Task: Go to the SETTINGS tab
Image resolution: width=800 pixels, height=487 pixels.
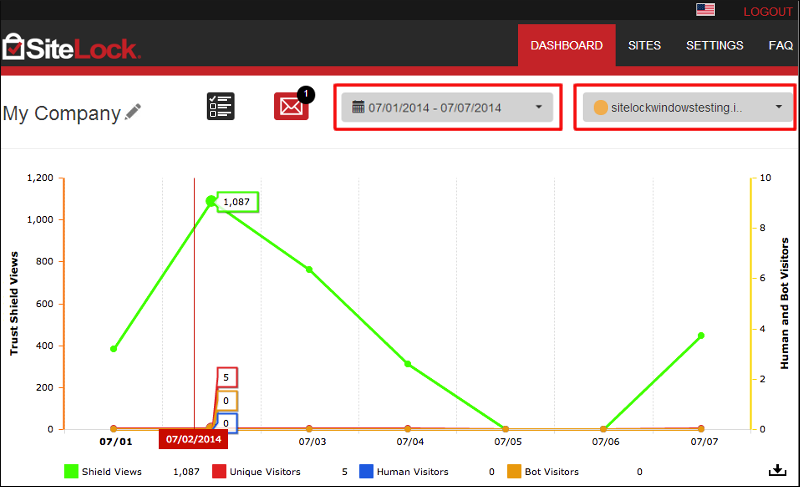Action: 714,46
